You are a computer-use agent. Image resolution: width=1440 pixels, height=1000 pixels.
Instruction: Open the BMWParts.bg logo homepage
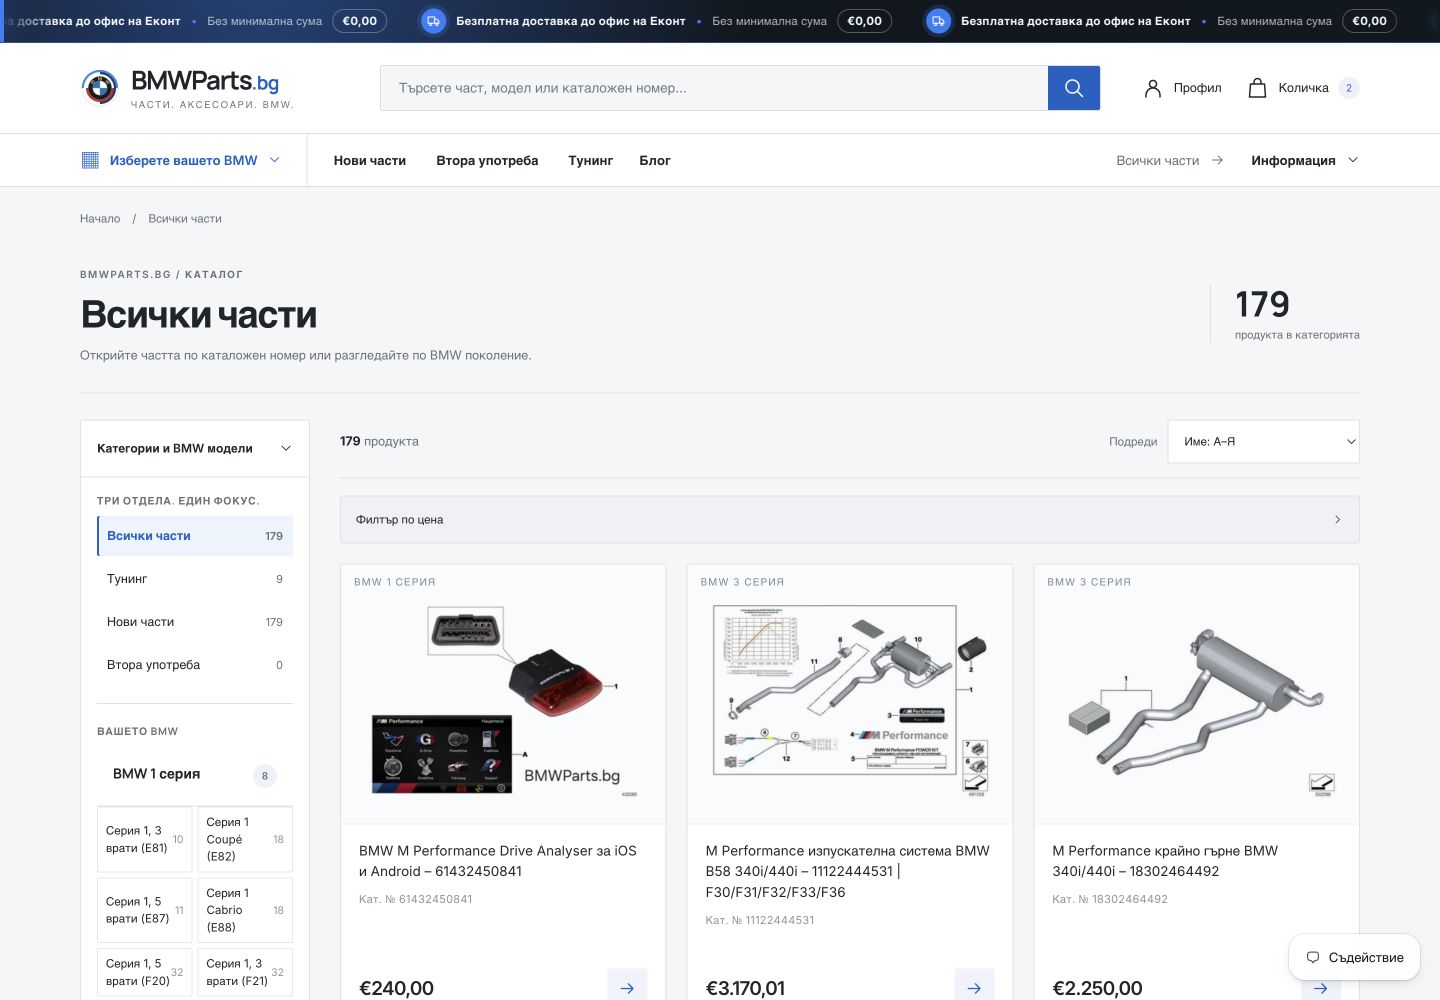tap(188, 88)
